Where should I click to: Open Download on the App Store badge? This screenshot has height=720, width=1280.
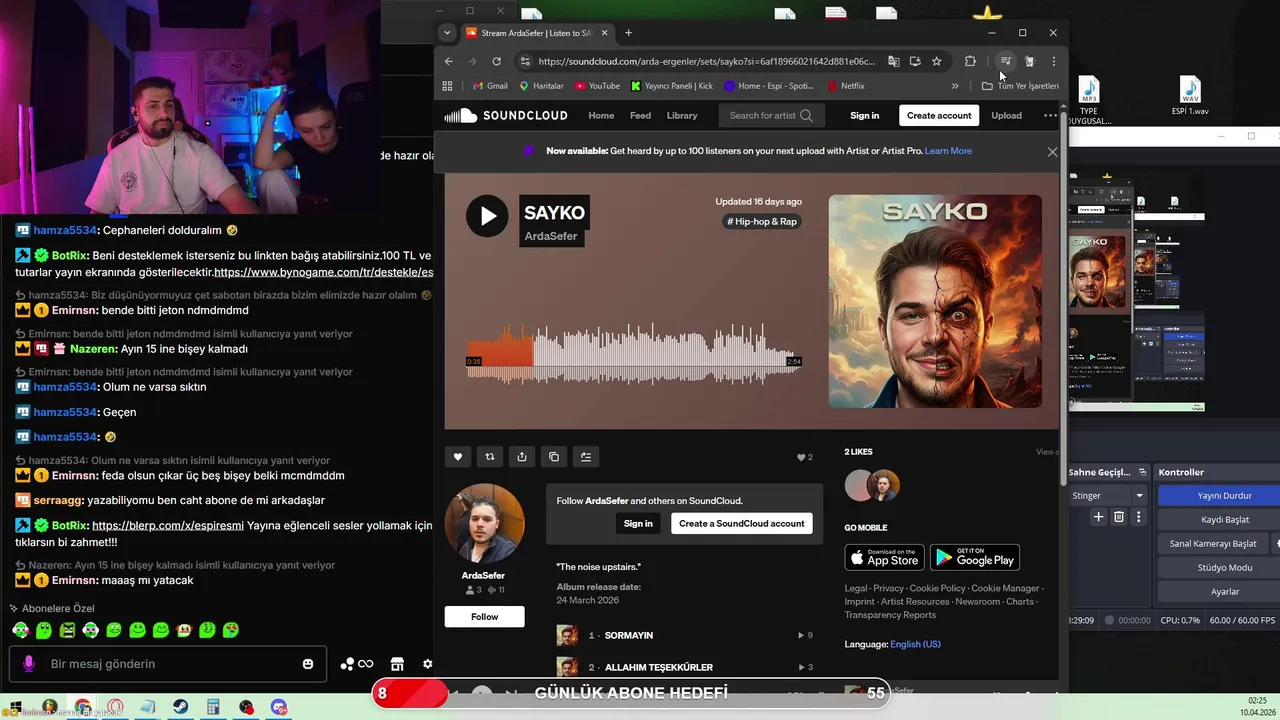(x=884, y=557)
